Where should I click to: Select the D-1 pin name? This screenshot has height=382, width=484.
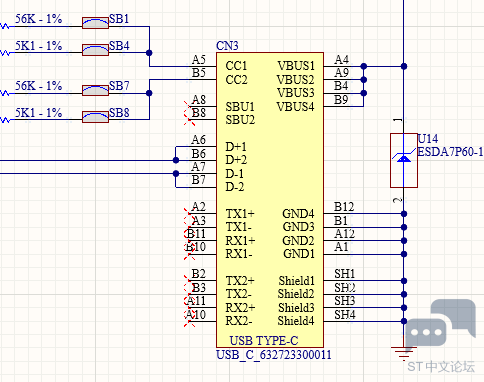point(235,174)
